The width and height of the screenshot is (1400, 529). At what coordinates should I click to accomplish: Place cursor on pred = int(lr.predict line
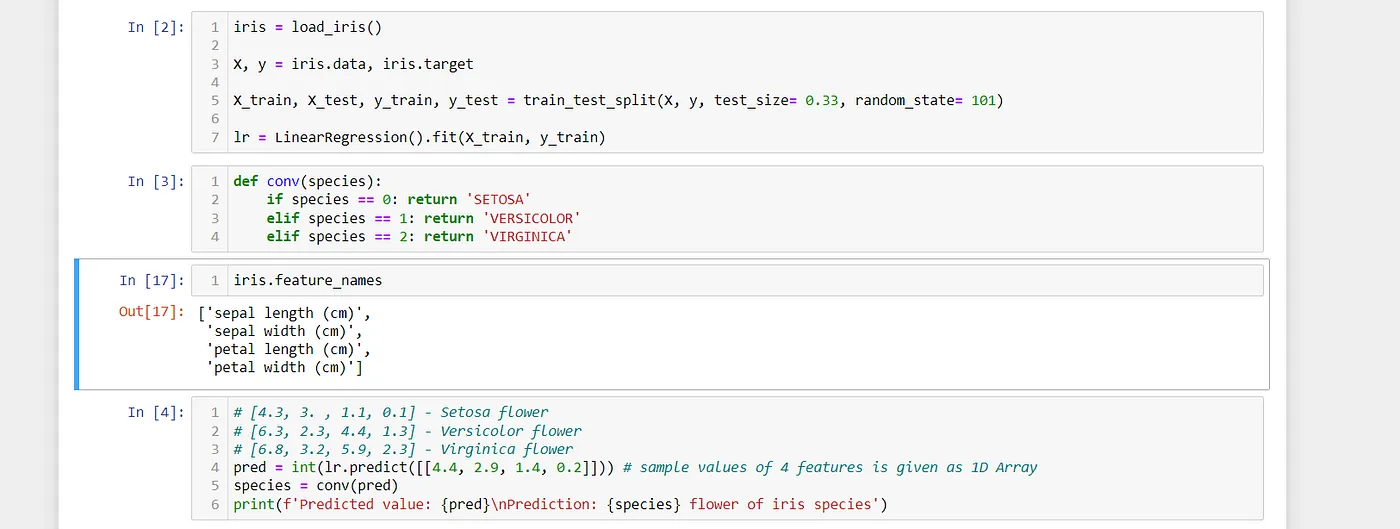(635, 467)
